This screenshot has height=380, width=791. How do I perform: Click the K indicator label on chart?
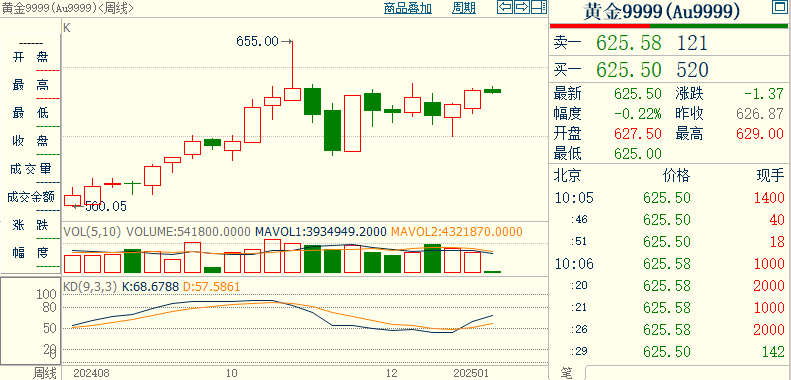coord(67,28)
